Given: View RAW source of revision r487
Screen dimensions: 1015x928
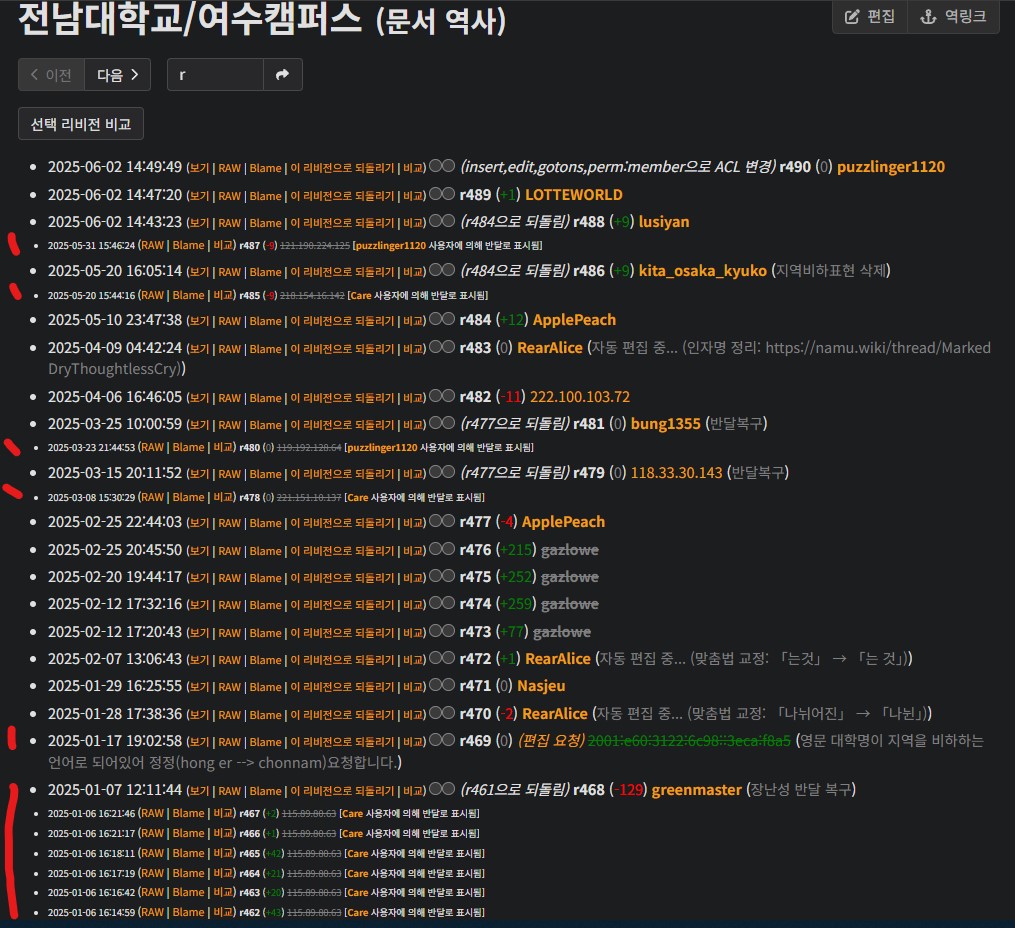Looking at the screenshot, I should 152,245.
